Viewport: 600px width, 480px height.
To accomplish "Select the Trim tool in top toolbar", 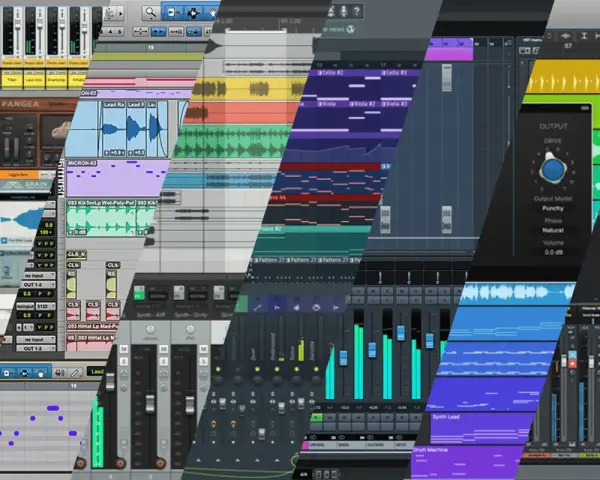I will point(172,13).
